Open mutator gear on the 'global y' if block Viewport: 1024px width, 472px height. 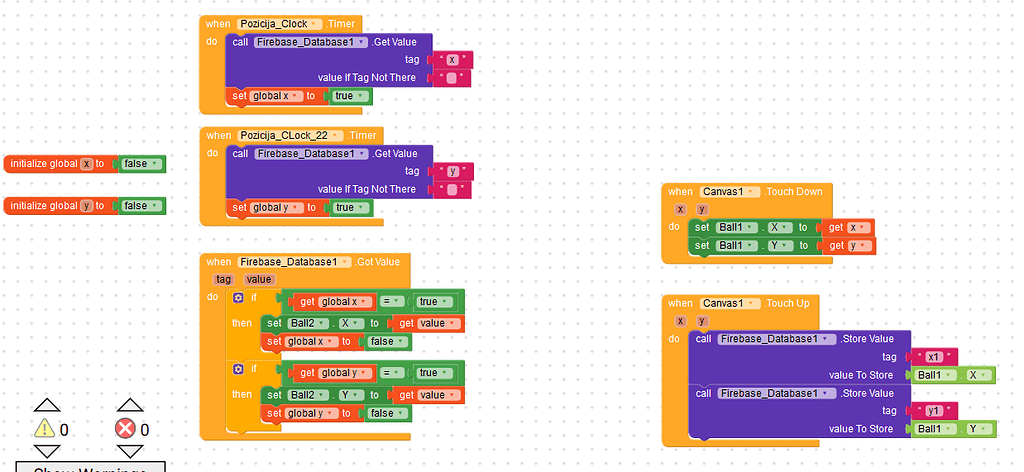[238, 370]
